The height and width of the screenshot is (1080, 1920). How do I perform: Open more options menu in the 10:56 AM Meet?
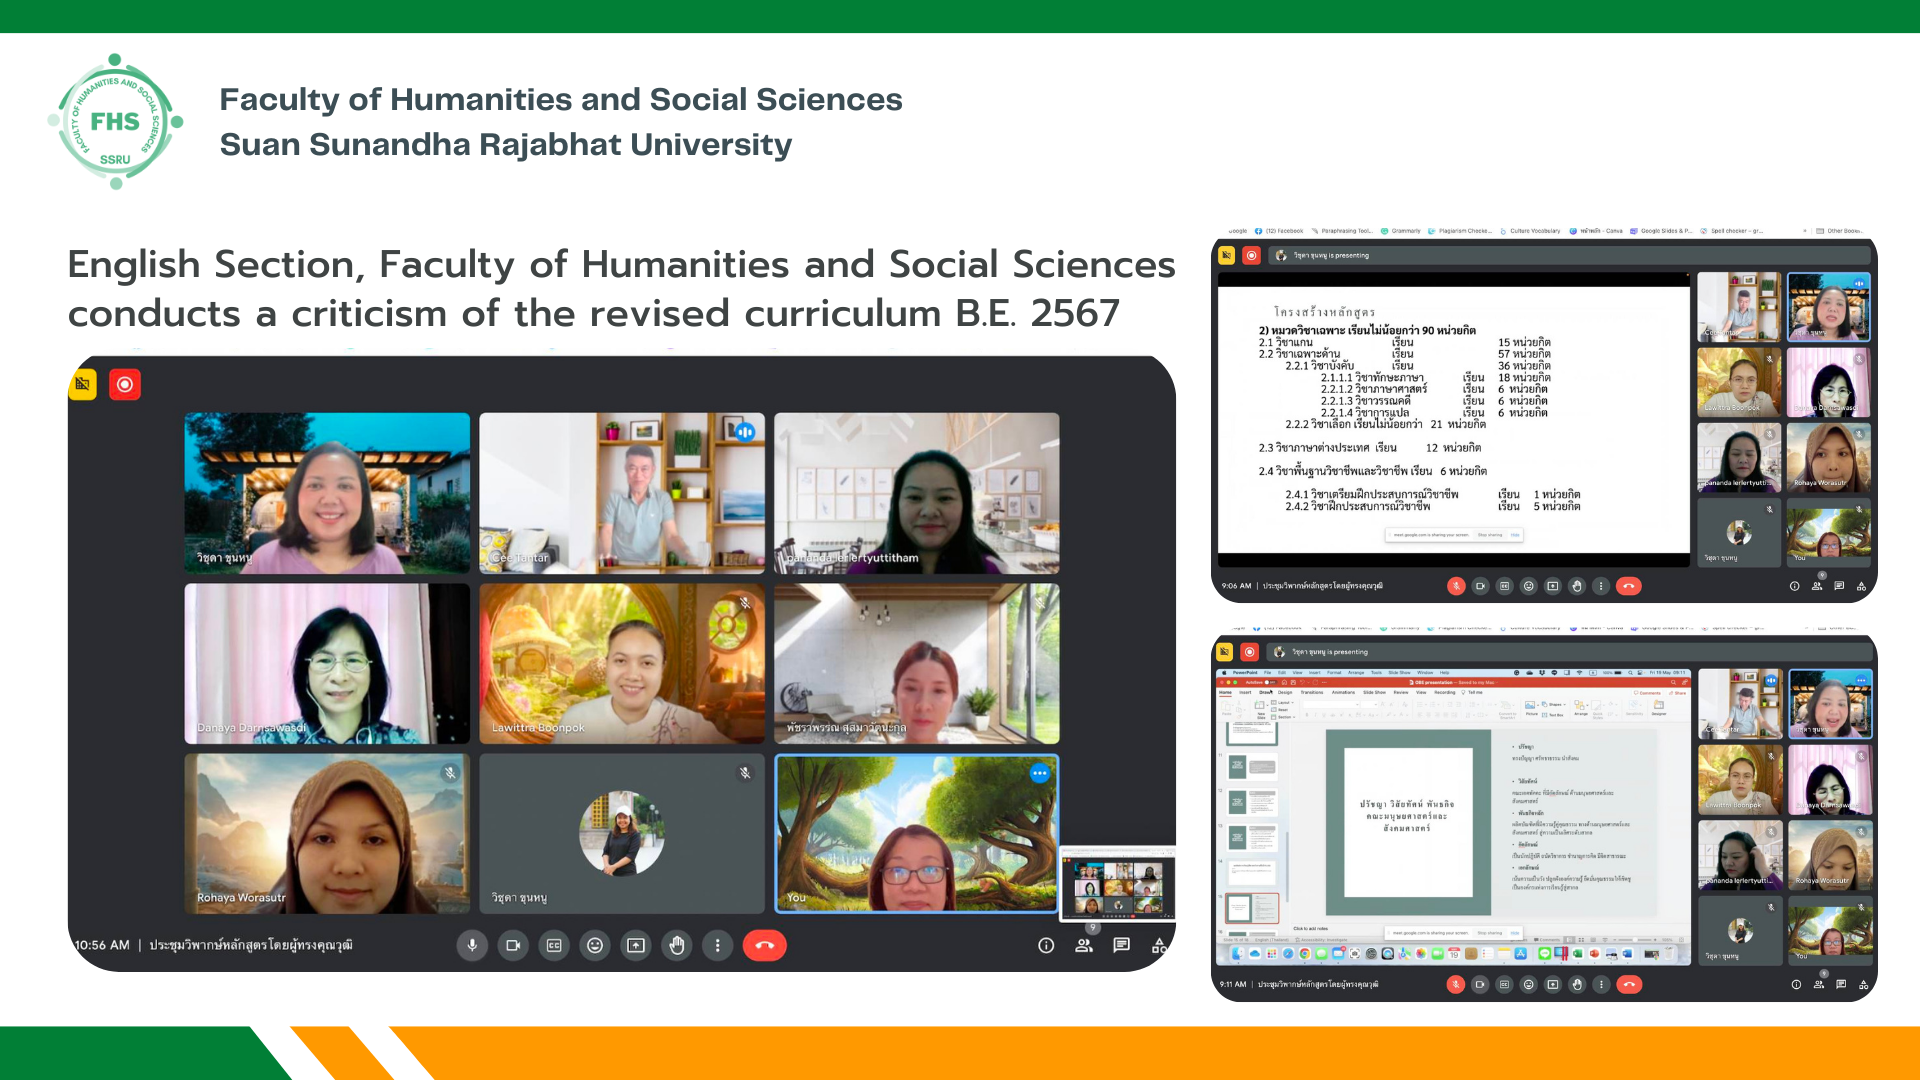click(717, 945)
